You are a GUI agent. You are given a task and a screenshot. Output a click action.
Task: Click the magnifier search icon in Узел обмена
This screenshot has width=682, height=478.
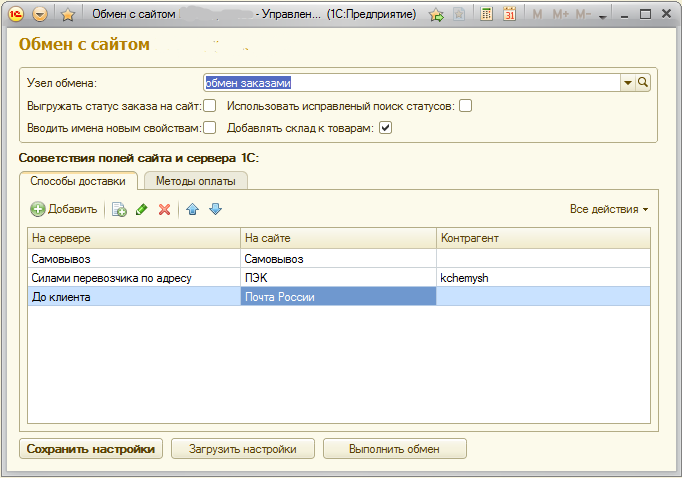coord(642,83)
